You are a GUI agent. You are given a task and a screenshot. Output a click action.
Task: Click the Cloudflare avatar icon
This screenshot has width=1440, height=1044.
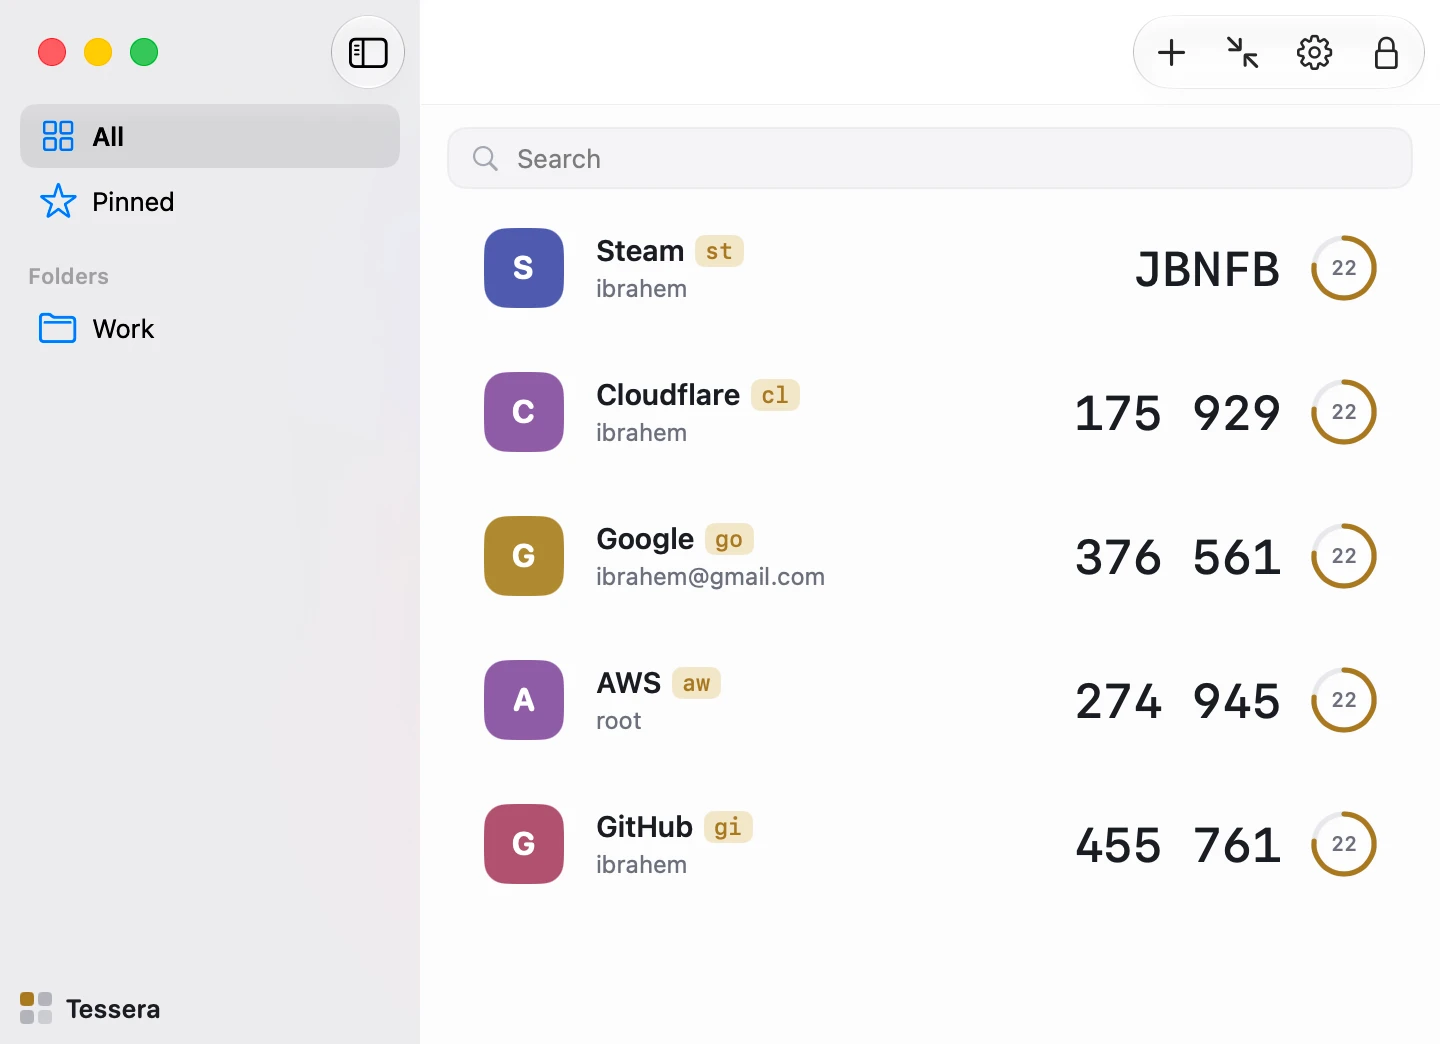(x=524, y=412)
